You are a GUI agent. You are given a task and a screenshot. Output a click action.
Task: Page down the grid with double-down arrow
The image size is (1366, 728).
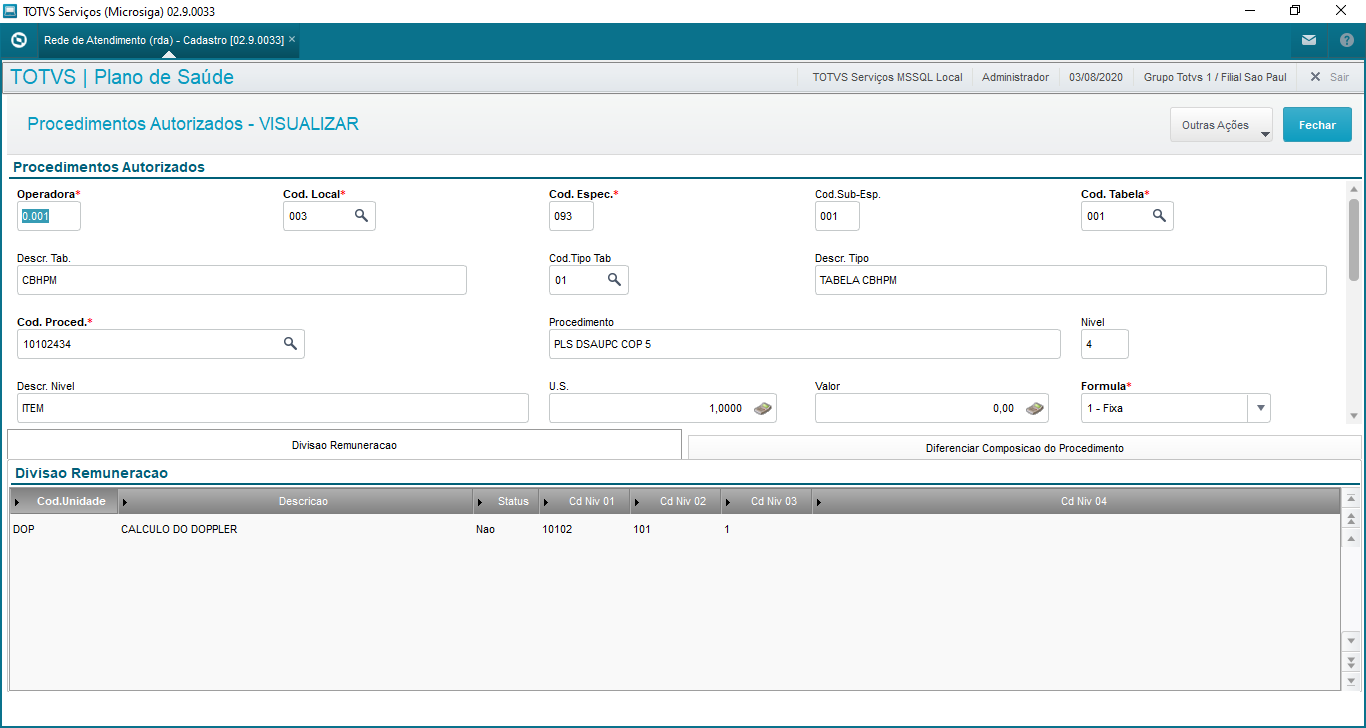(x=1351, y=661)
